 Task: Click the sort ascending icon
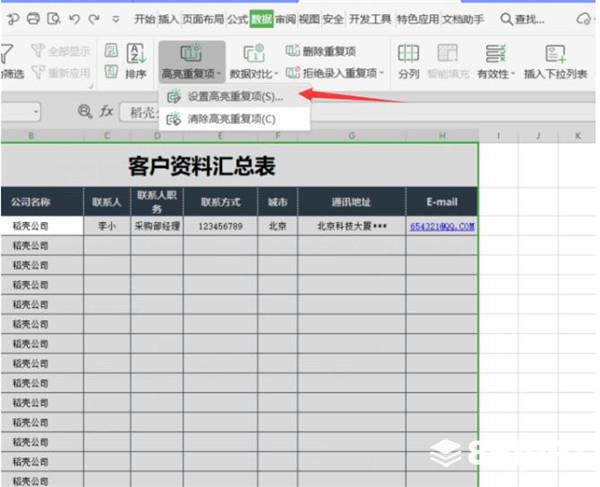pyautogui.click(x=111, y=50)
